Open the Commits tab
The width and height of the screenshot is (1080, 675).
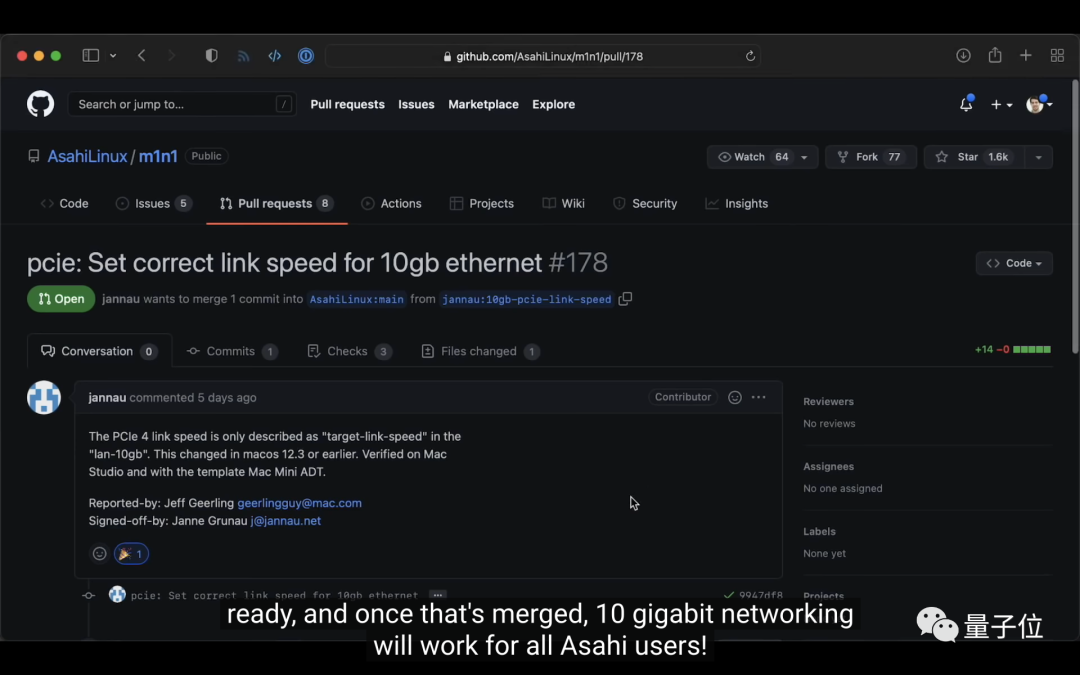(232, 351)
